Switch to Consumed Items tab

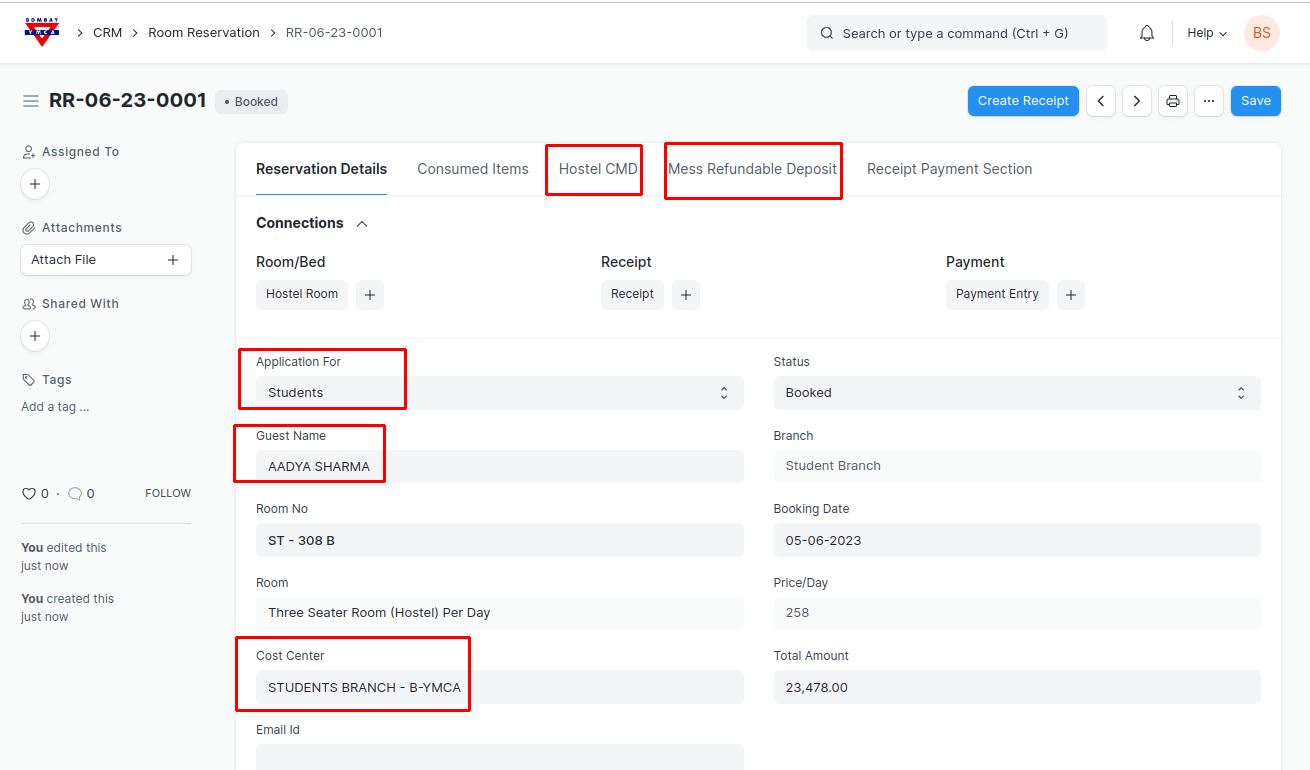pos(473,169)
